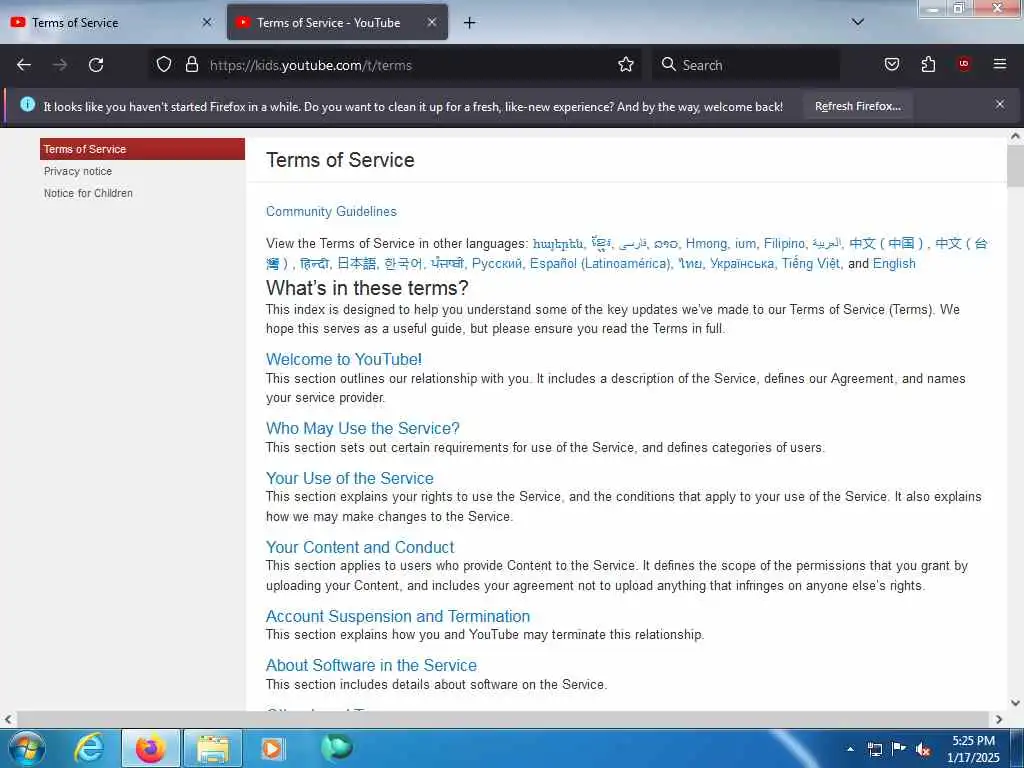1024x768 pixels.
Task: Click the muted volume tray icon
Action: 923,749
